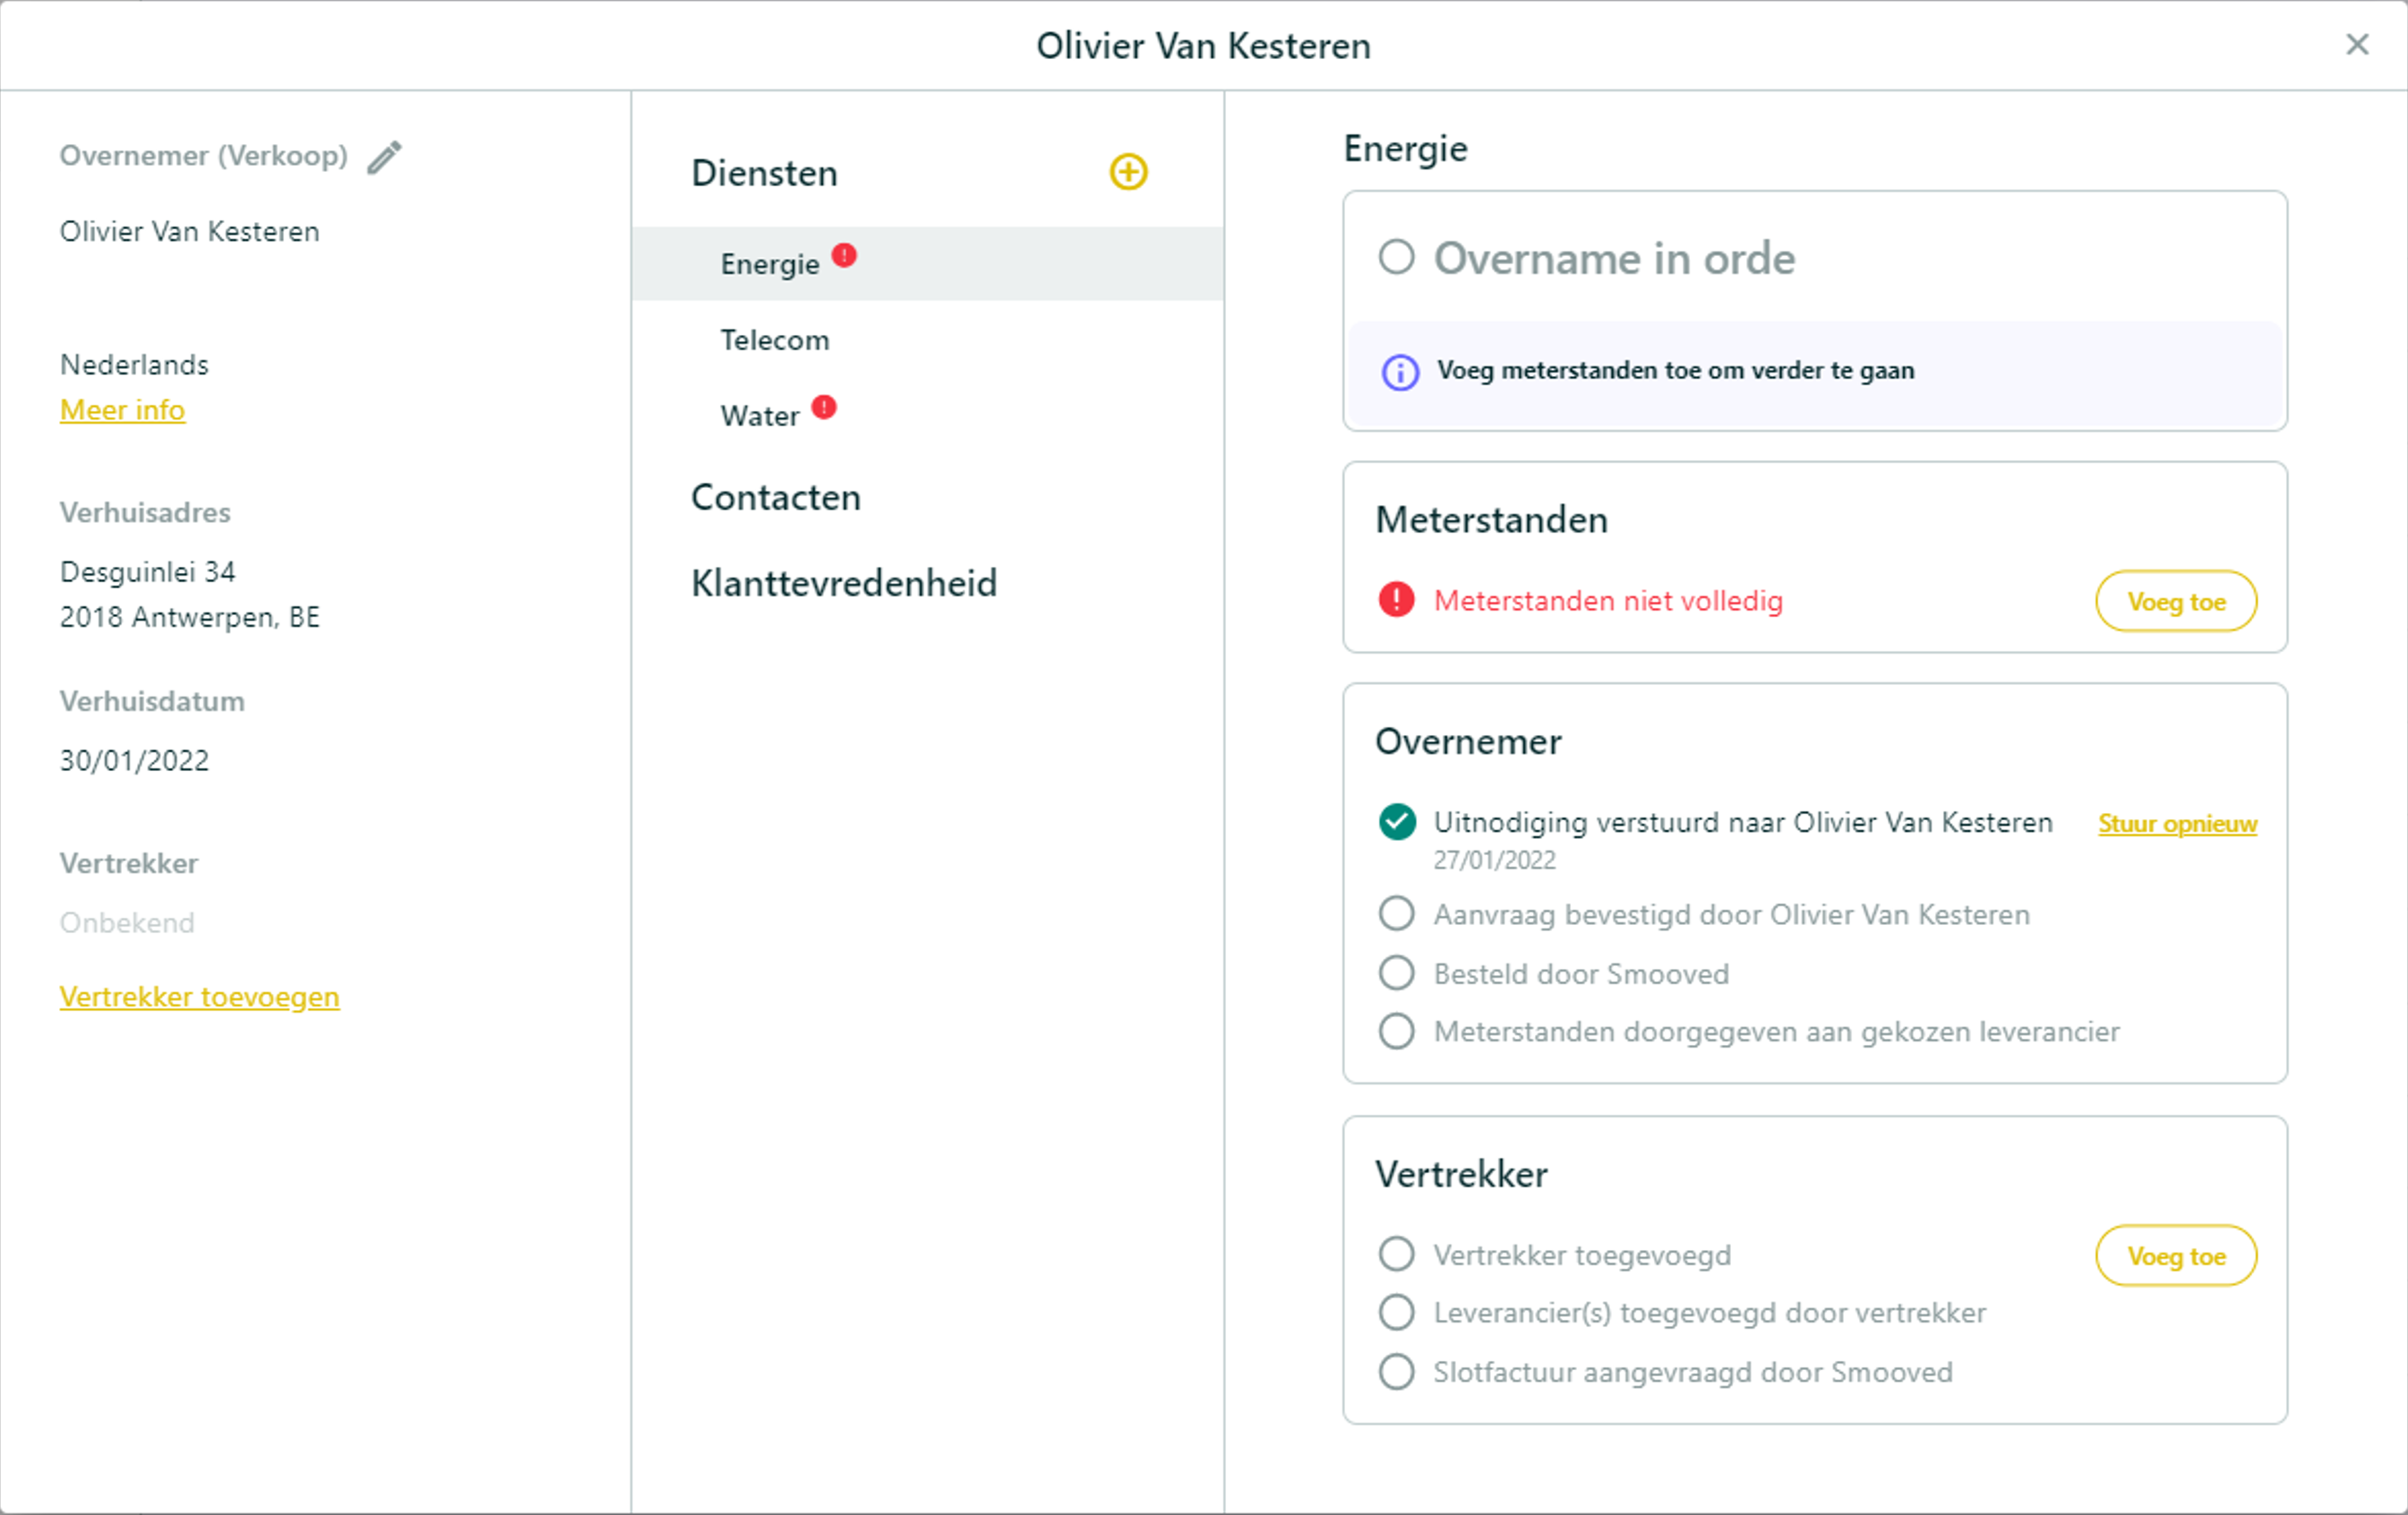Expand the Contacten section
2408x1515 pixels.
pyautogui.click(x=775, y=498)
